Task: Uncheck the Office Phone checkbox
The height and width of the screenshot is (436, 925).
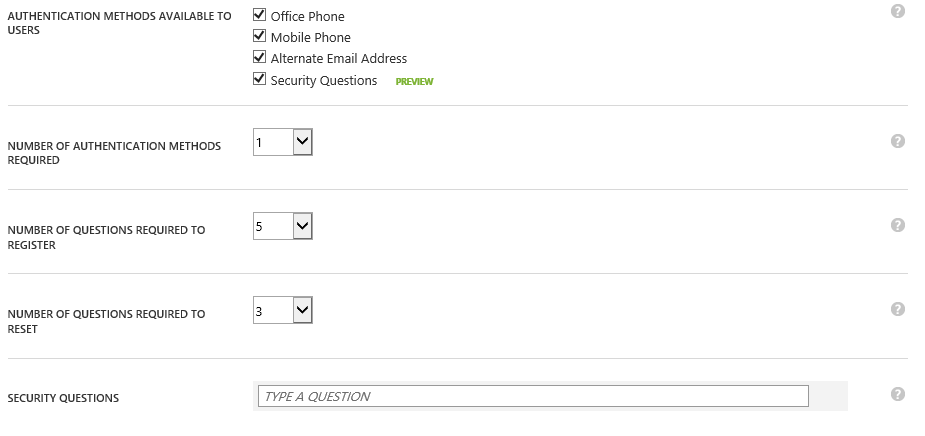Action: pos(260,15)
